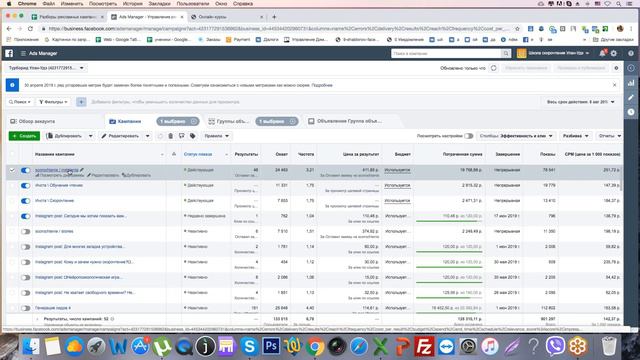
Task: Click the tag label icon in the toolbar
Action: 192,136
